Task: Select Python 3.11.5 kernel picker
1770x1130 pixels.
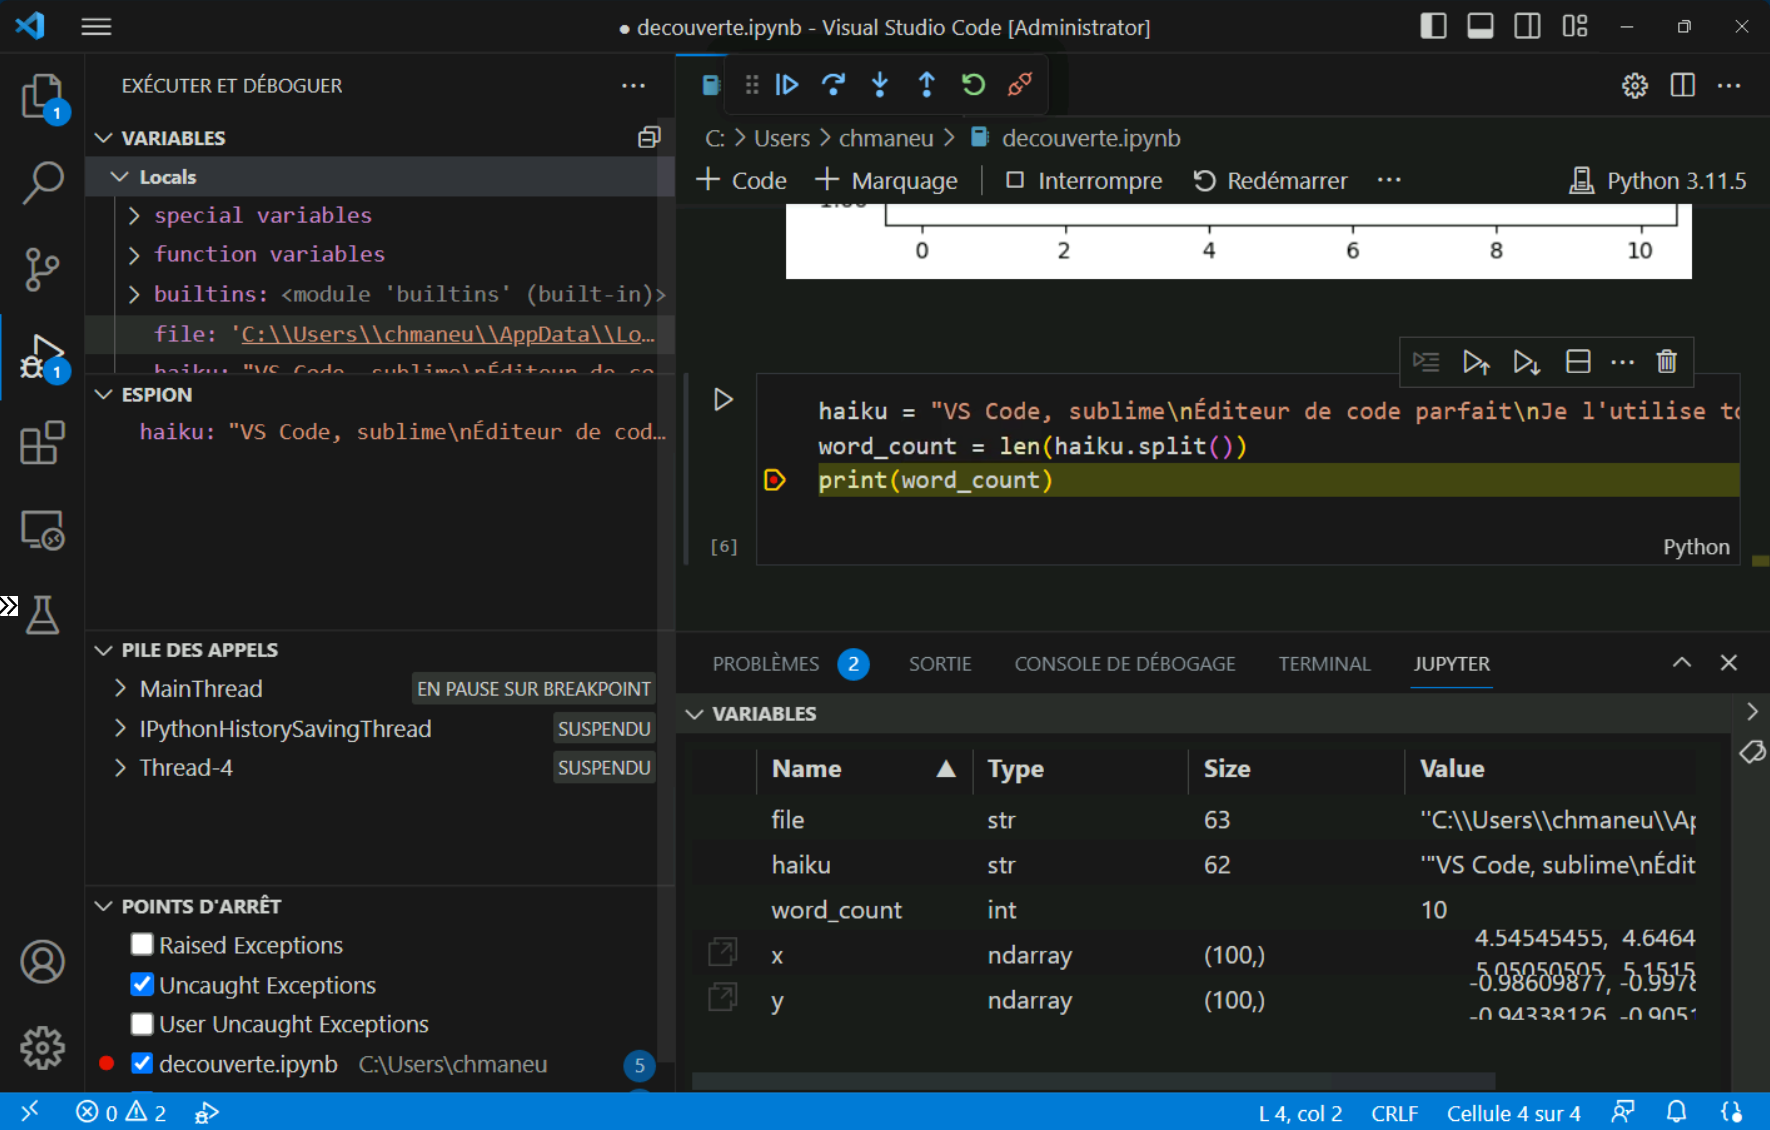Action: tap(1657, 181)
